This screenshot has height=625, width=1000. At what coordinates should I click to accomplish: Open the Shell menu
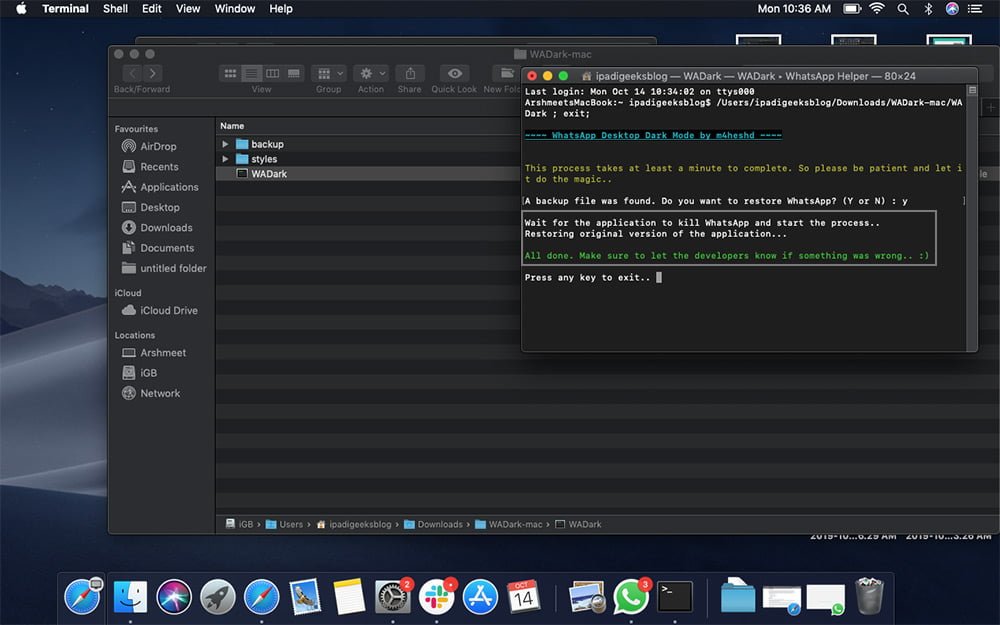tap(115, 9)
